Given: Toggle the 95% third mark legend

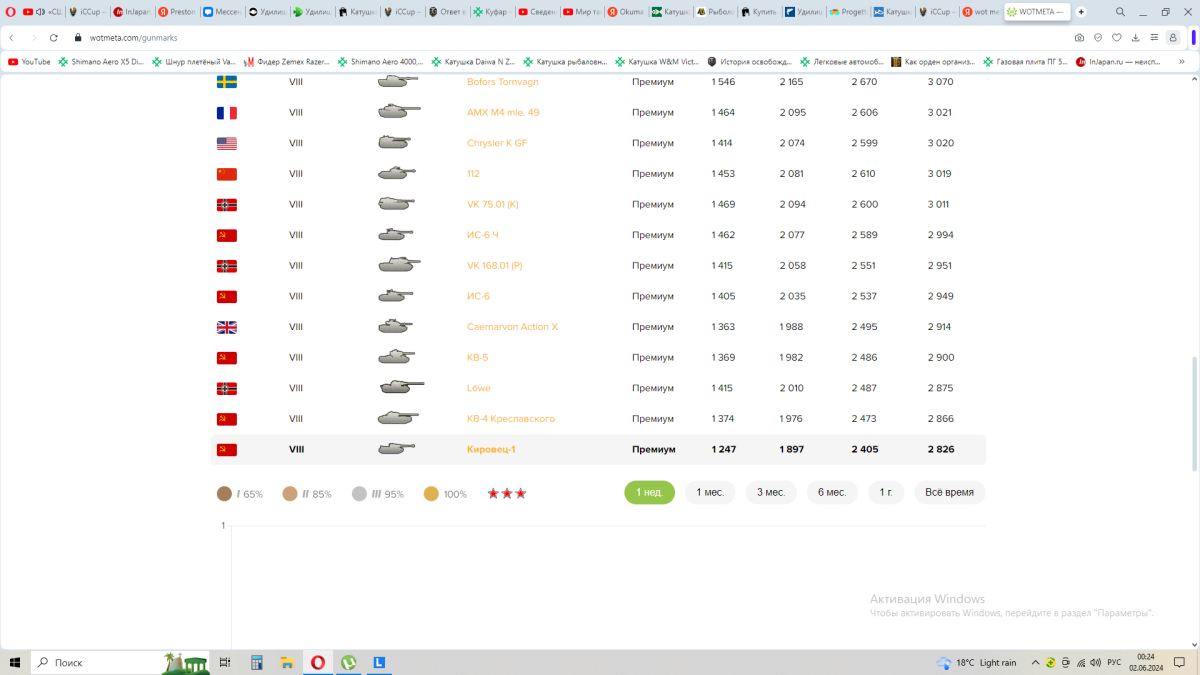Looking at the screenshot, I should click(378, 494).
